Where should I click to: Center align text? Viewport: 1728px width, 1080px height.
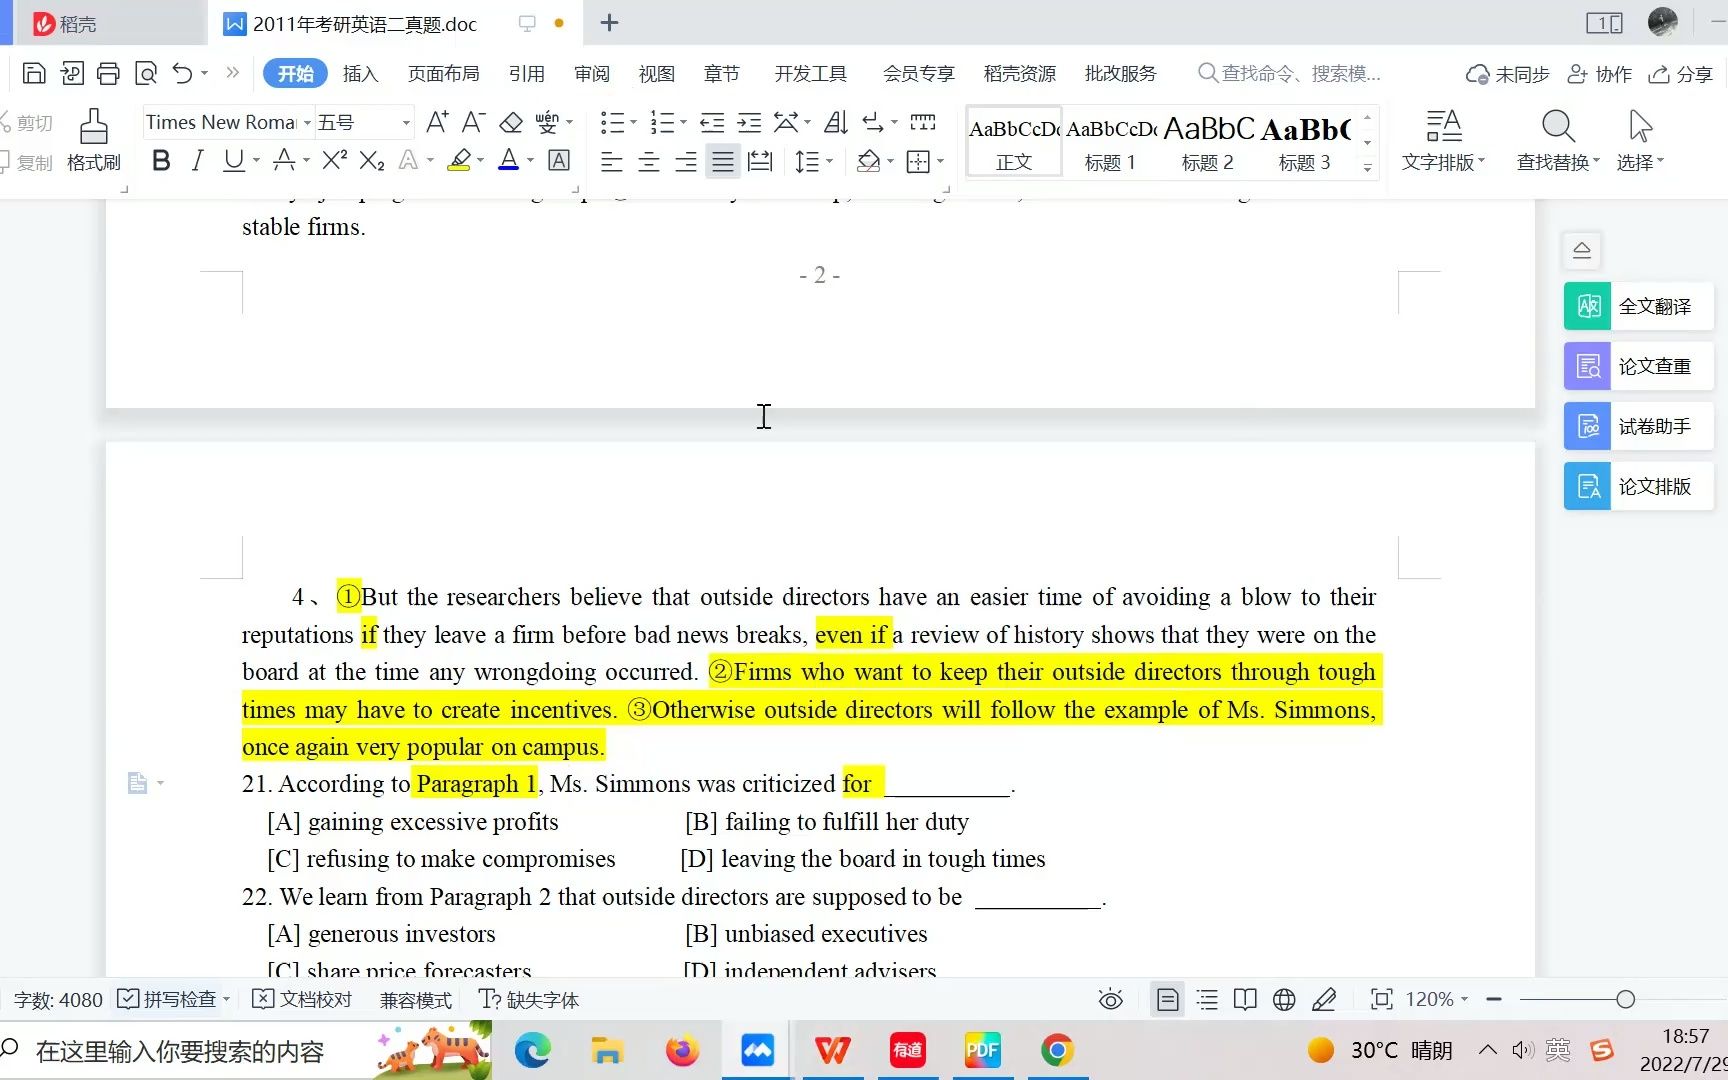click(x=648, y=161)
